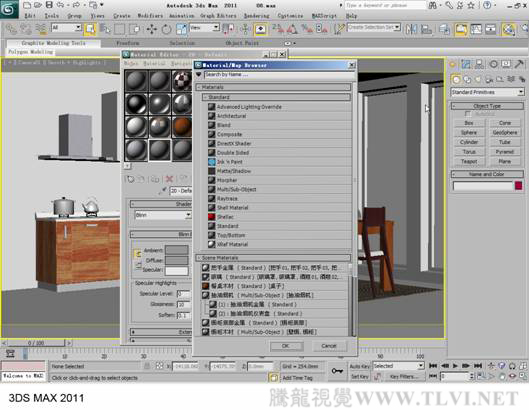
Task: Select the Rotate tool in main toolbar
Action: pos(166,29)
